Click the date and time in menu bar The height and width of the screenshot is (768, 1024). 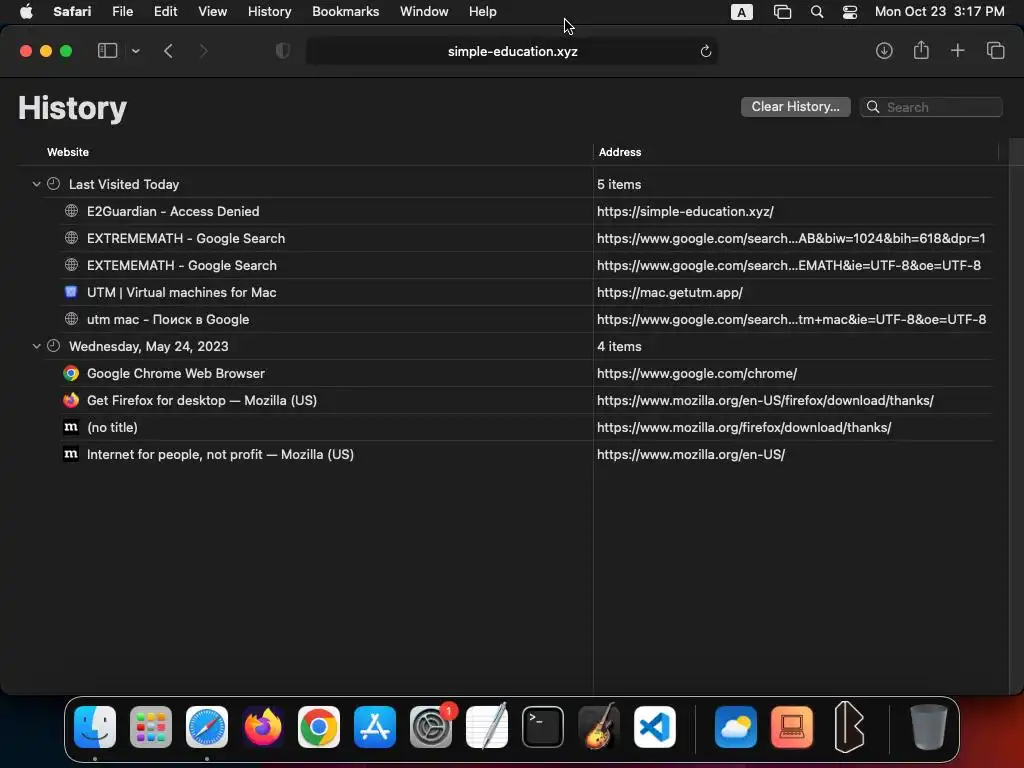[939, 12]
